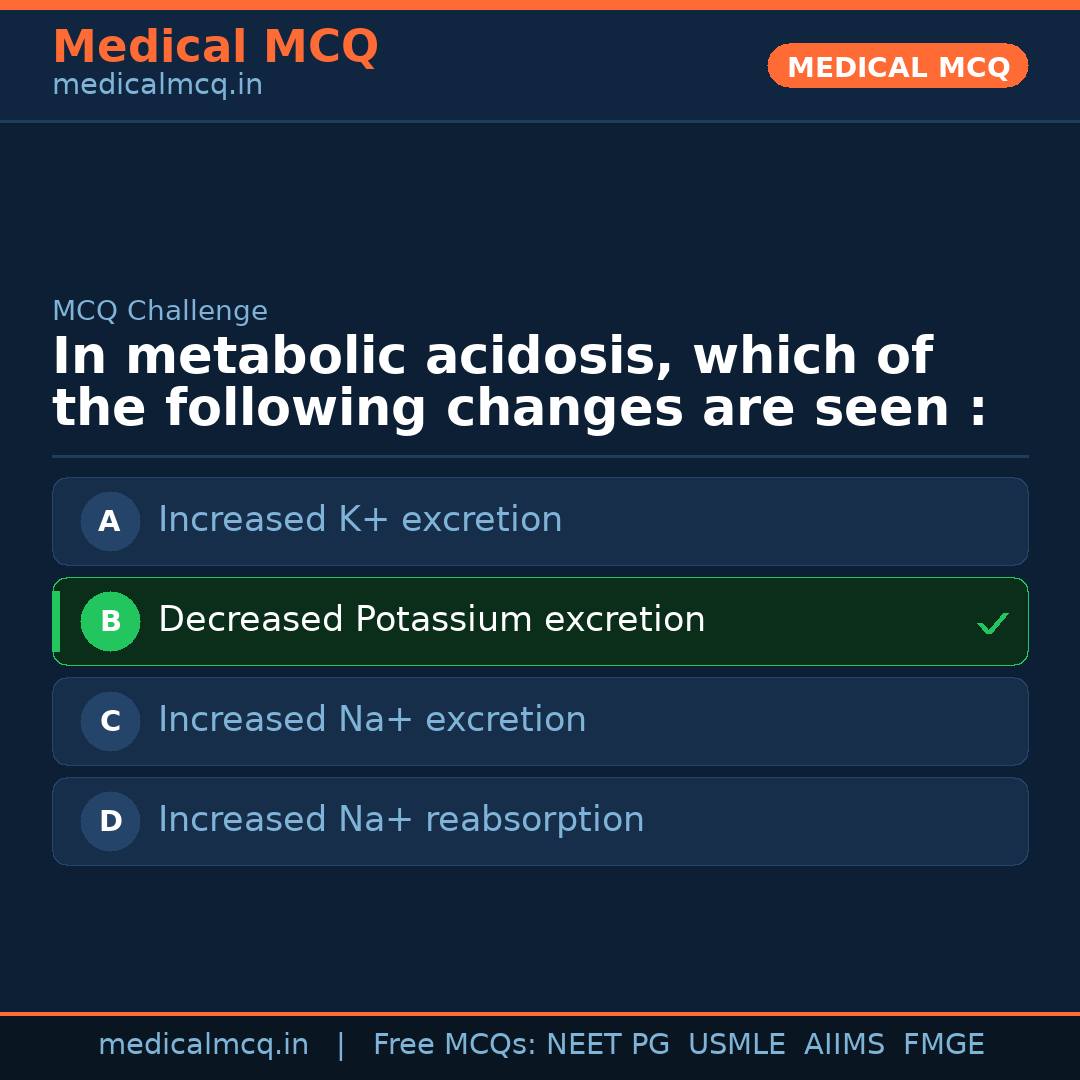Select answer 'Increased K+ excretion'
Image resolution: width=1080 pixels, height=1080 pixels.
tap(360, 520)
